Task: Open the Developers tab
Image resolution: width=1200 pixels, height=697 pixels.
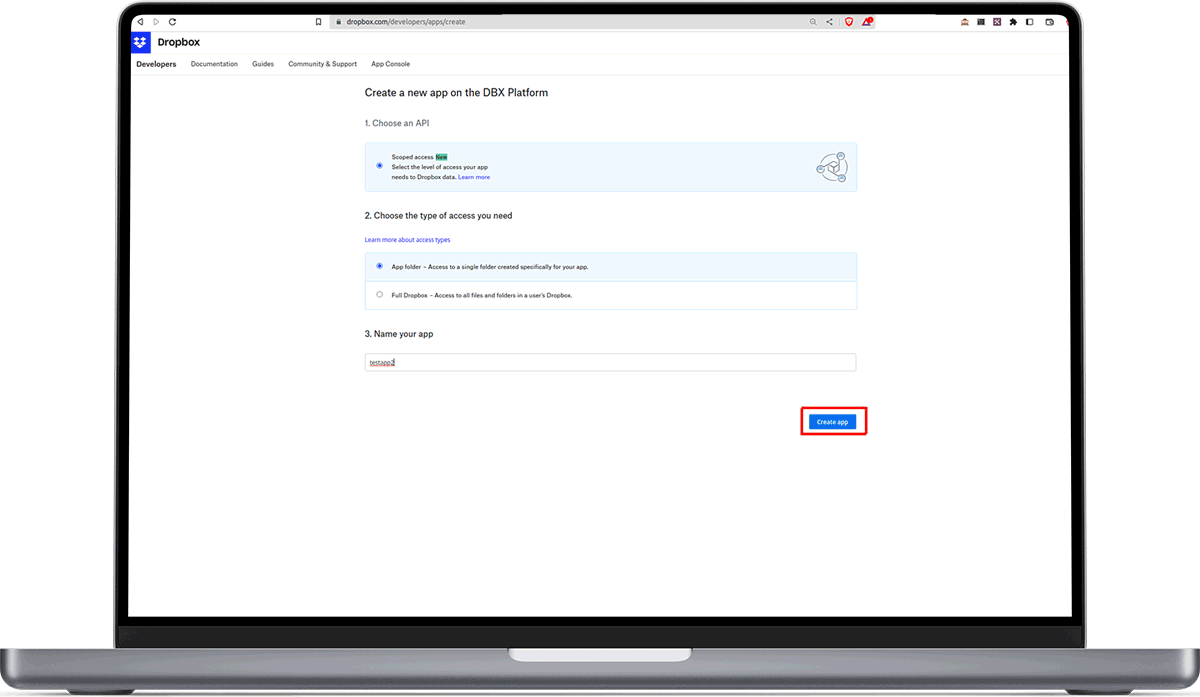Action: (156, 64)
